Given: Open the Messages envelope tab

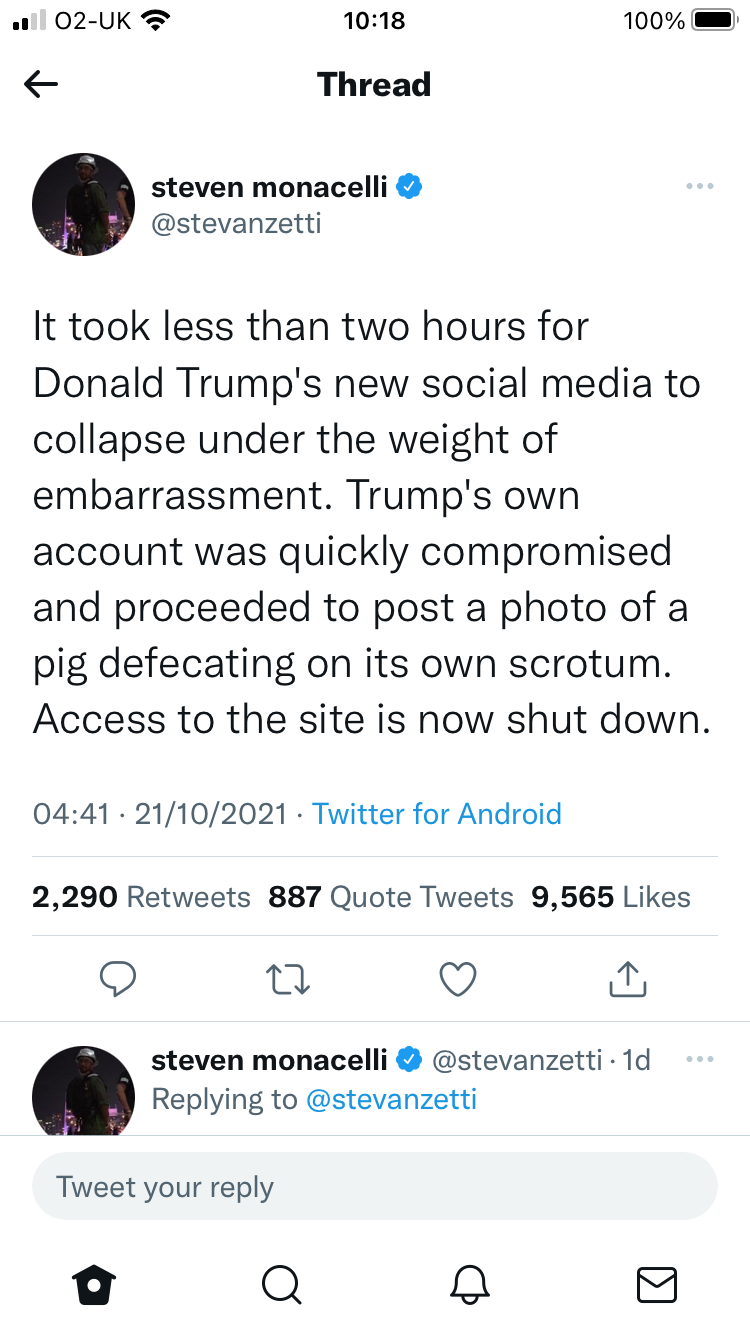Looking at the screenshot, I should click(656, 1283).
